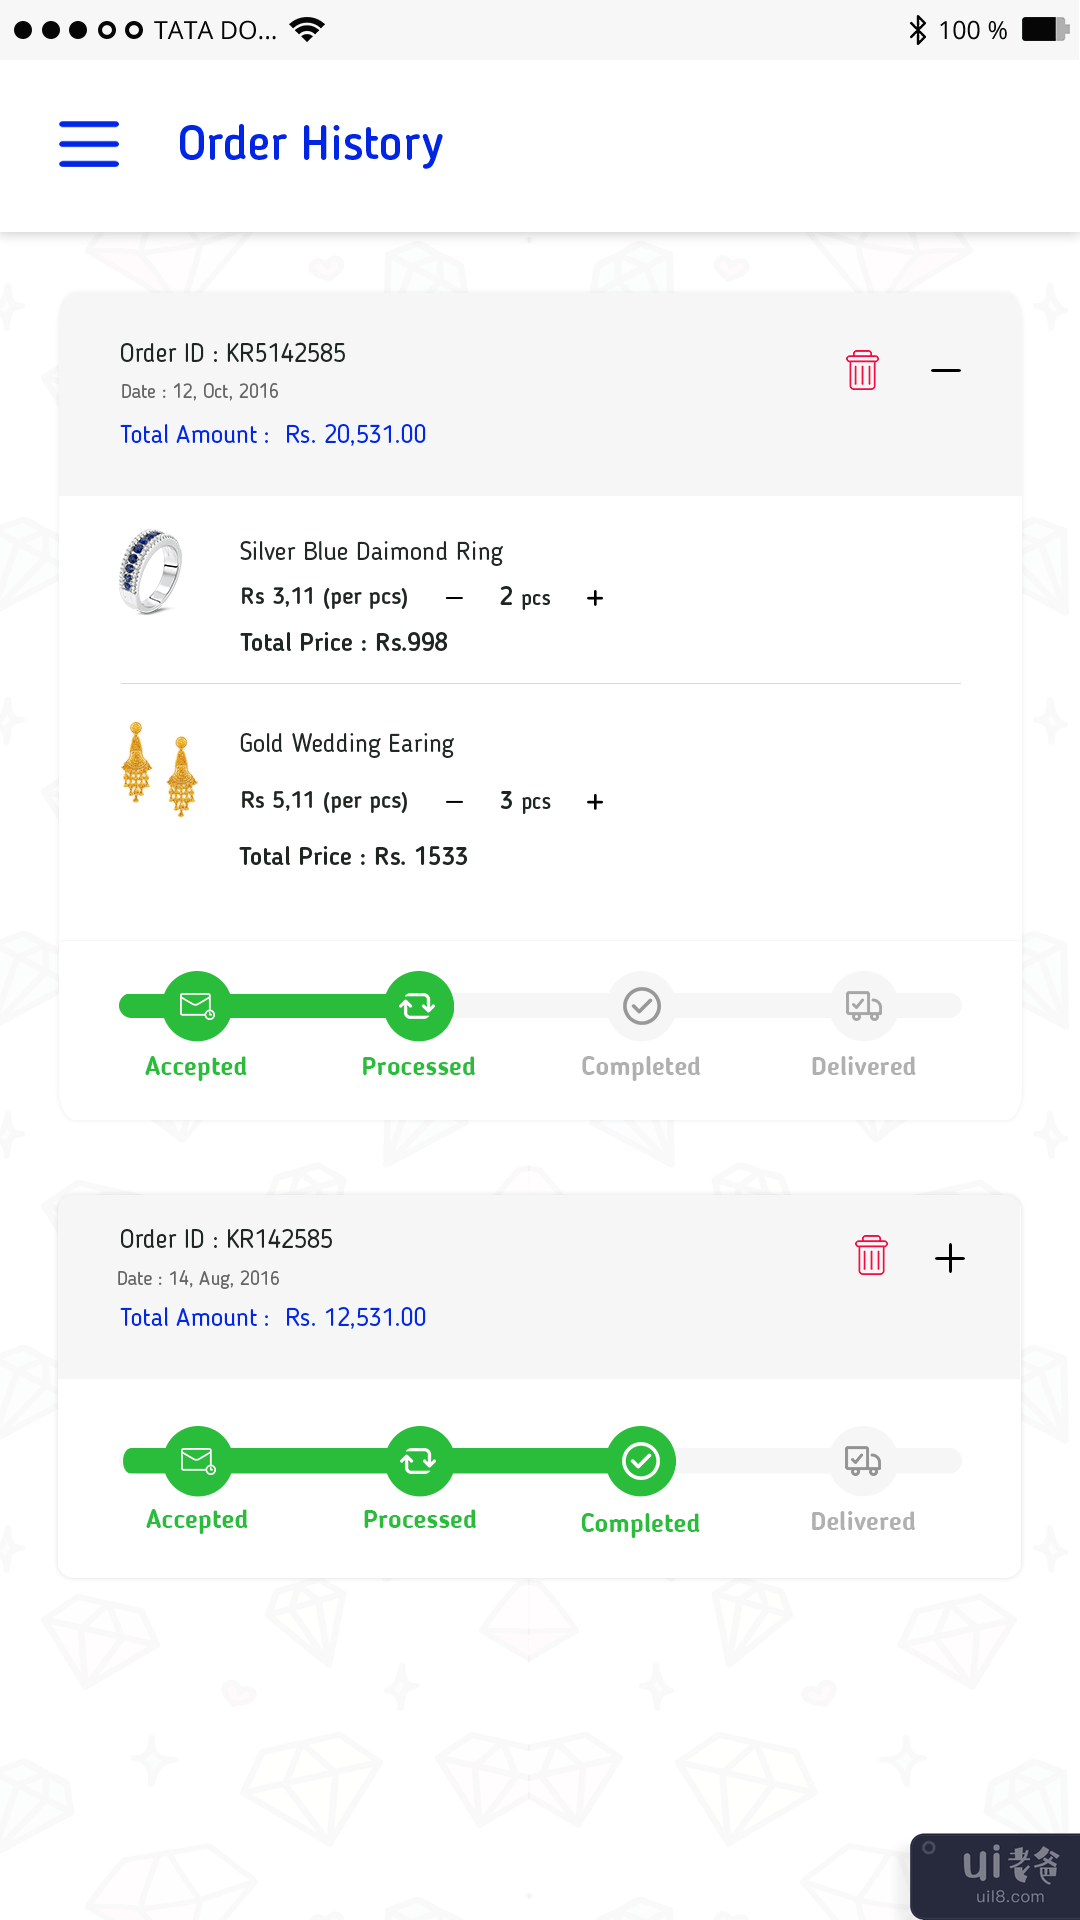Image resolution: width=1080 pixels, height=1920 pixels.
Task: Expand order KR142585 details
Action: (949, 1257)
